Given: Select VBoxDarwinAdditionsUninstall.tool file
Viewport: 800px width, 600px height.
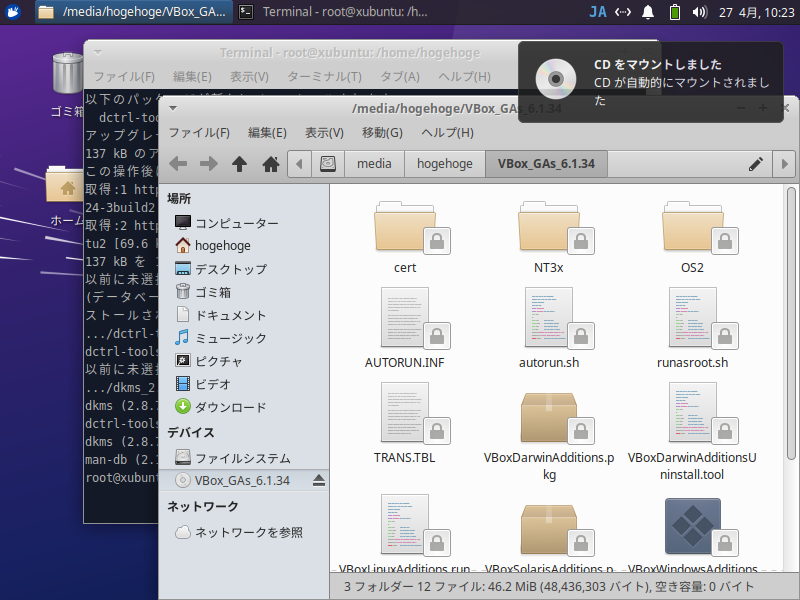Looking at the screenshot, I should coord(692,432).
